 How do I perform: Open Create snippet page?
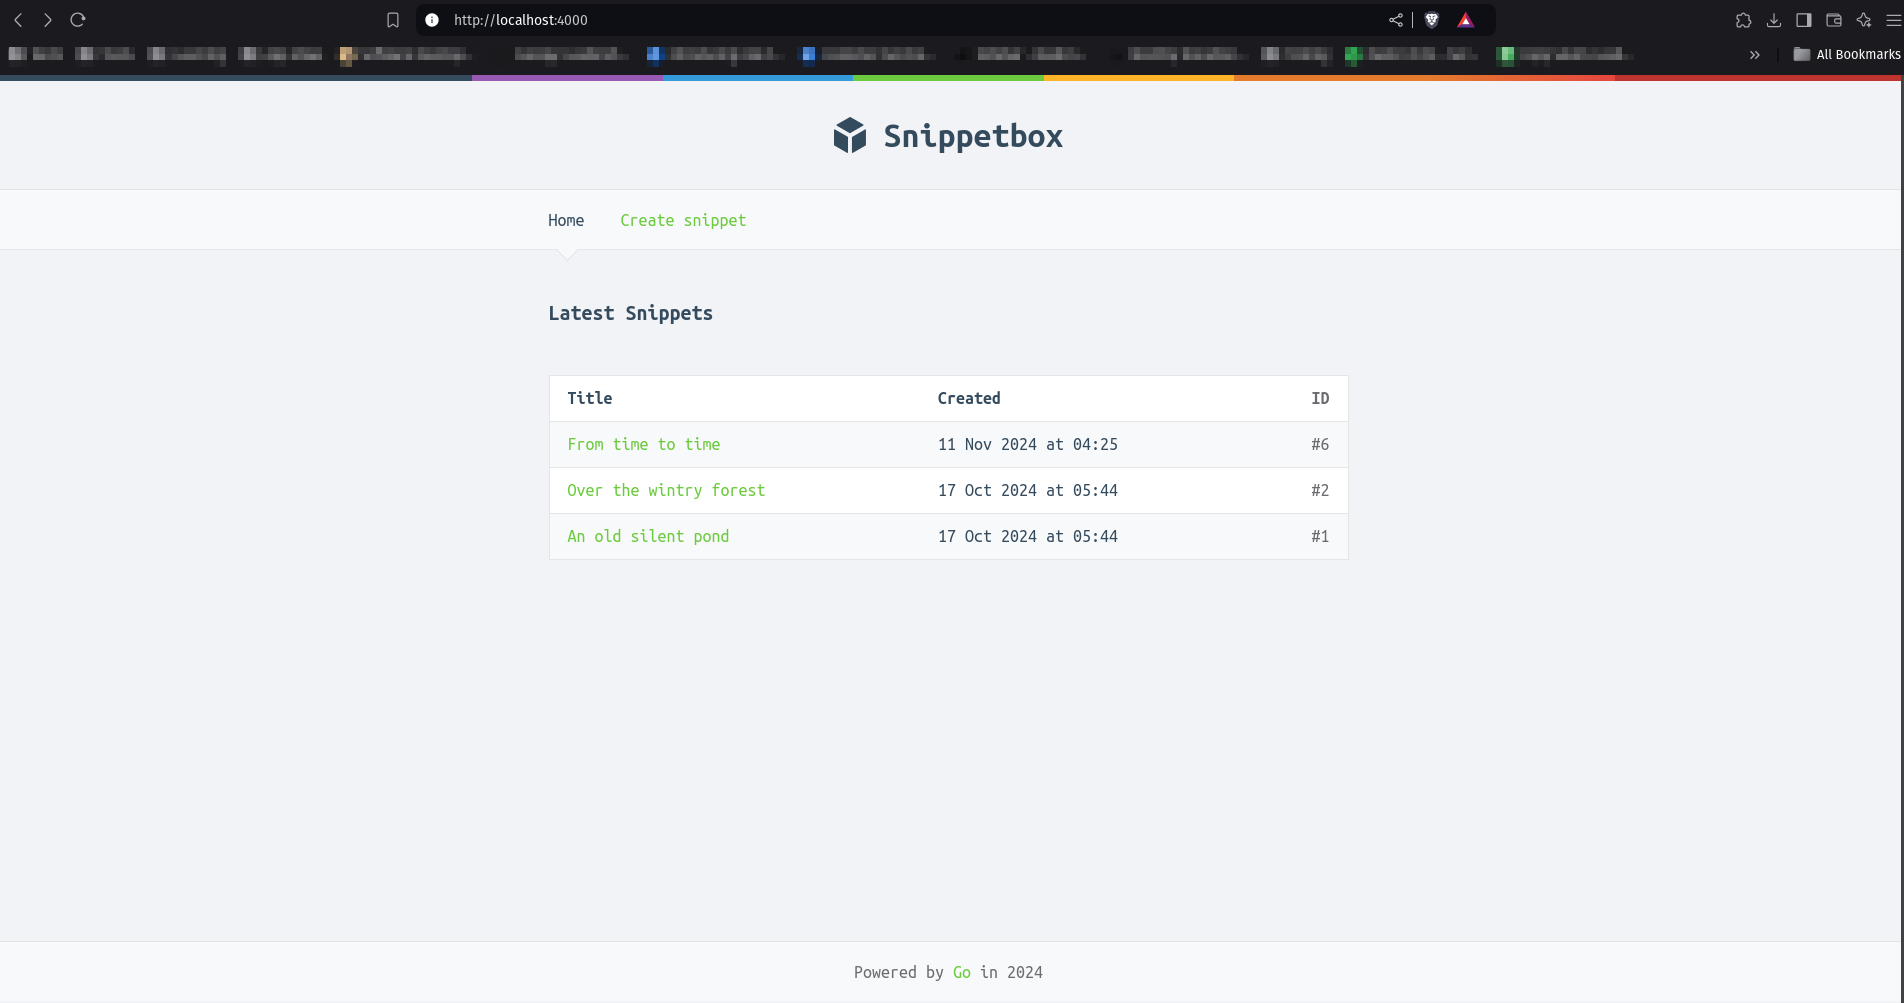683,220
